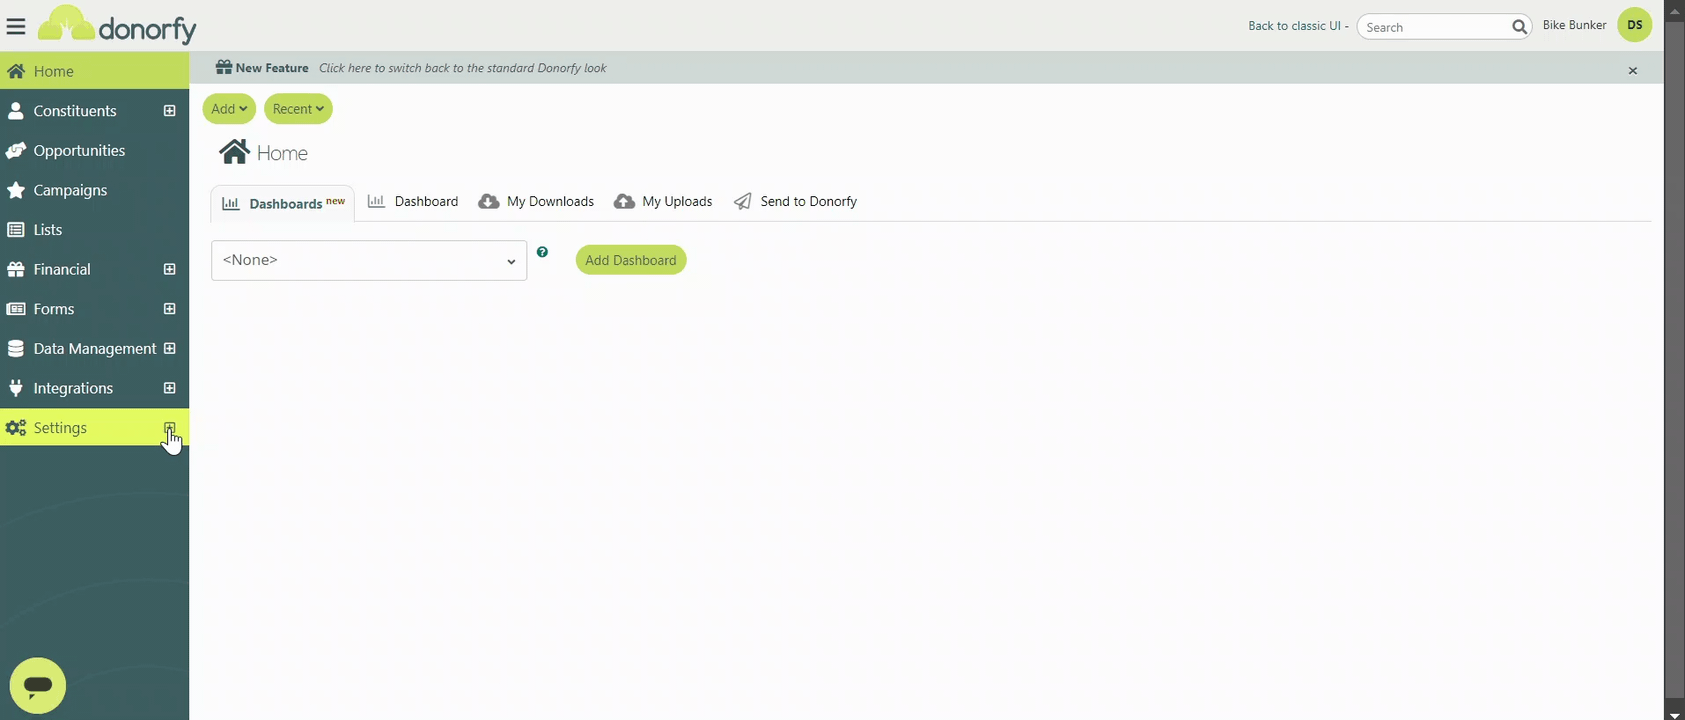Expand the Settings submenu
This screenshot has width=1685, height=720.
170,428
